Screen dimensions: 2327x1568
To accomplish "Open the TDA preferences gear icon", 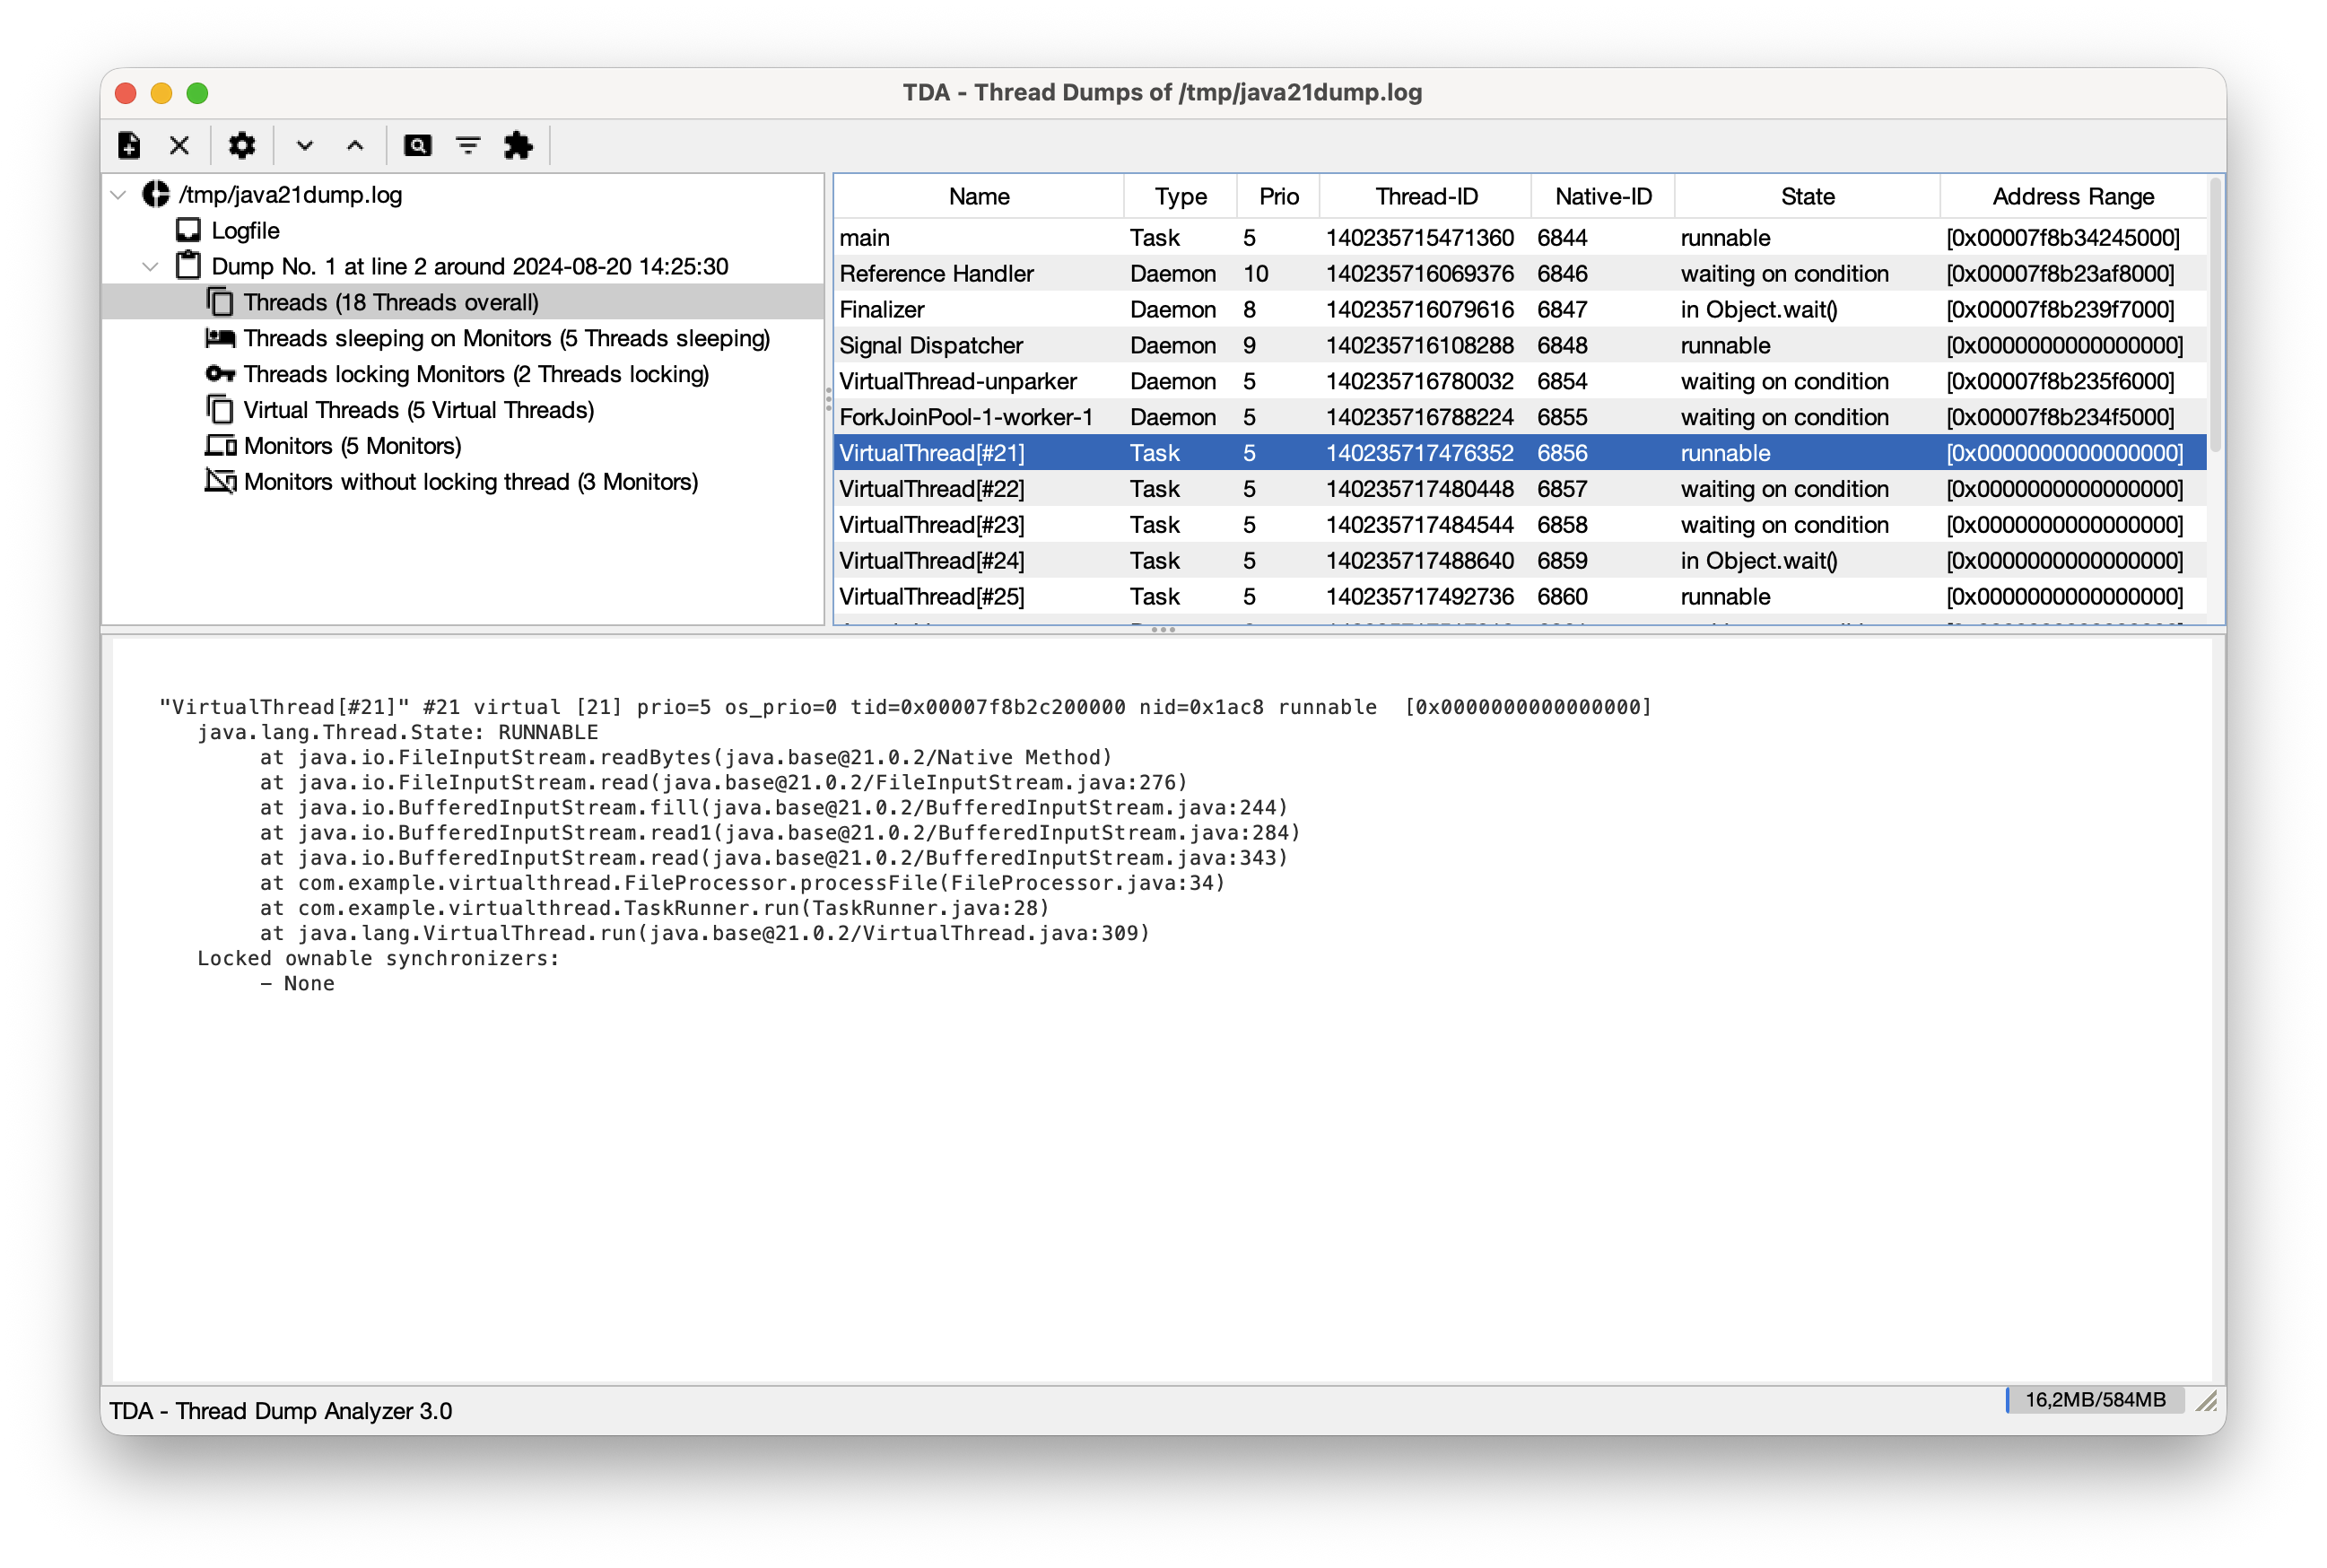I will tap(241, 145).
